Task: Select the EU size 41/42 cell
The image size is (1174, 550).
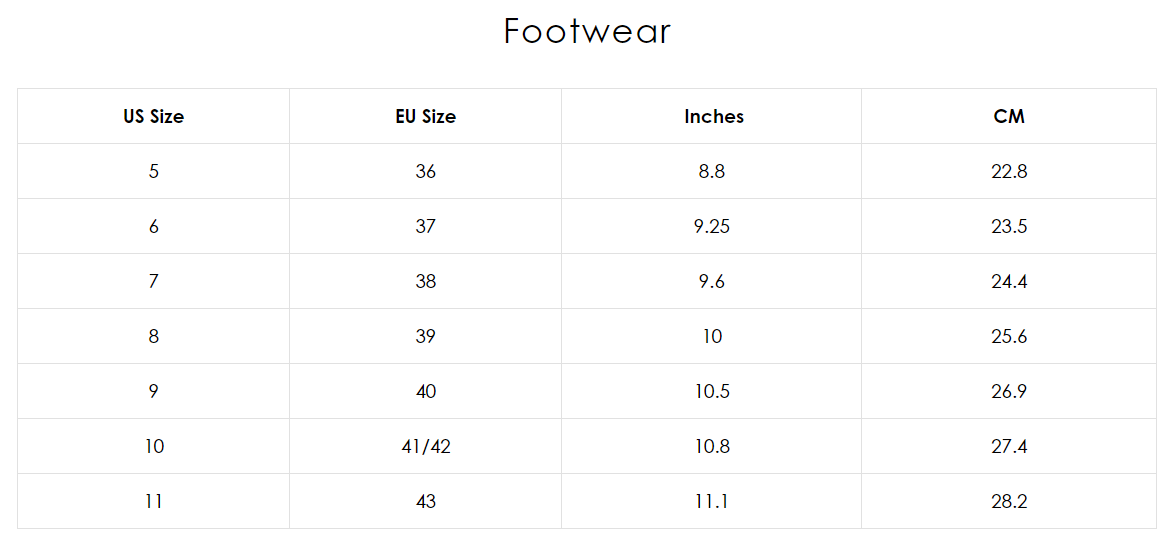Action: 425,446
